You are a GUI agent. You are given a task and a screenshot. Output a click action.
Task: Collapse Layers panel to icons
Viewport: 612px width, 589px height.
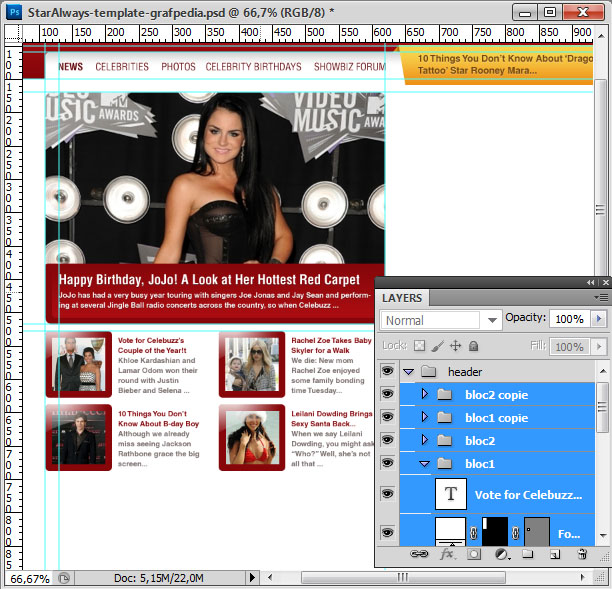coord(591,282)
